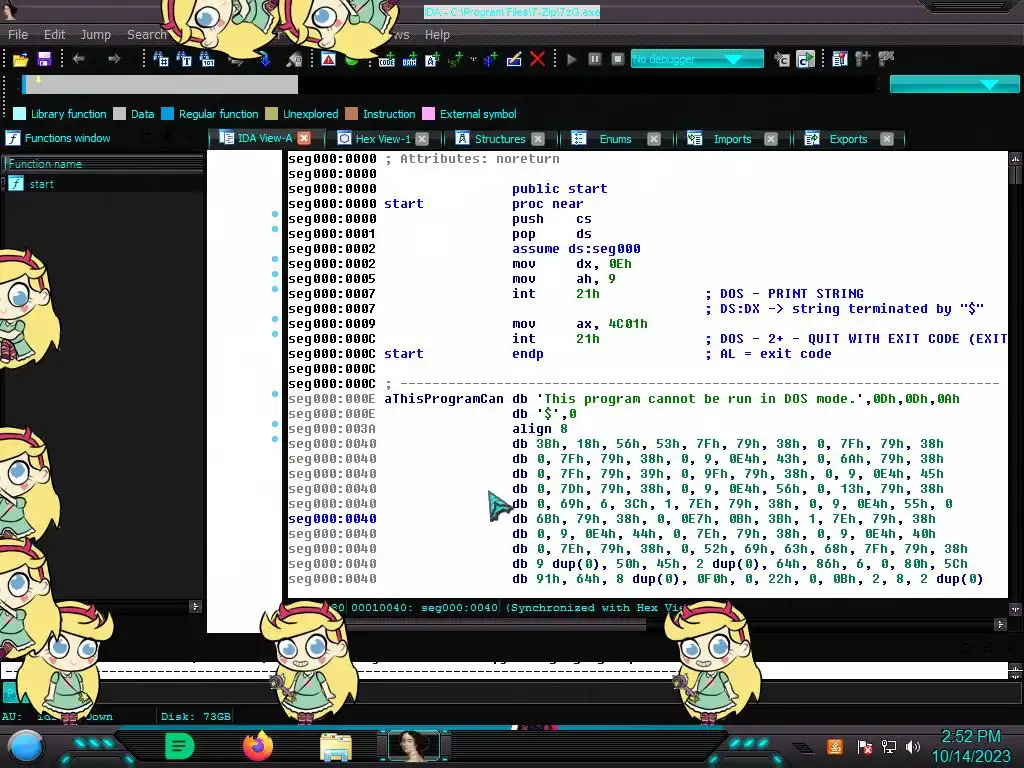Viewport: 1024px width, 768px height.
Task: Click the 'align 8' directive
Action: (x=539, y=429)
